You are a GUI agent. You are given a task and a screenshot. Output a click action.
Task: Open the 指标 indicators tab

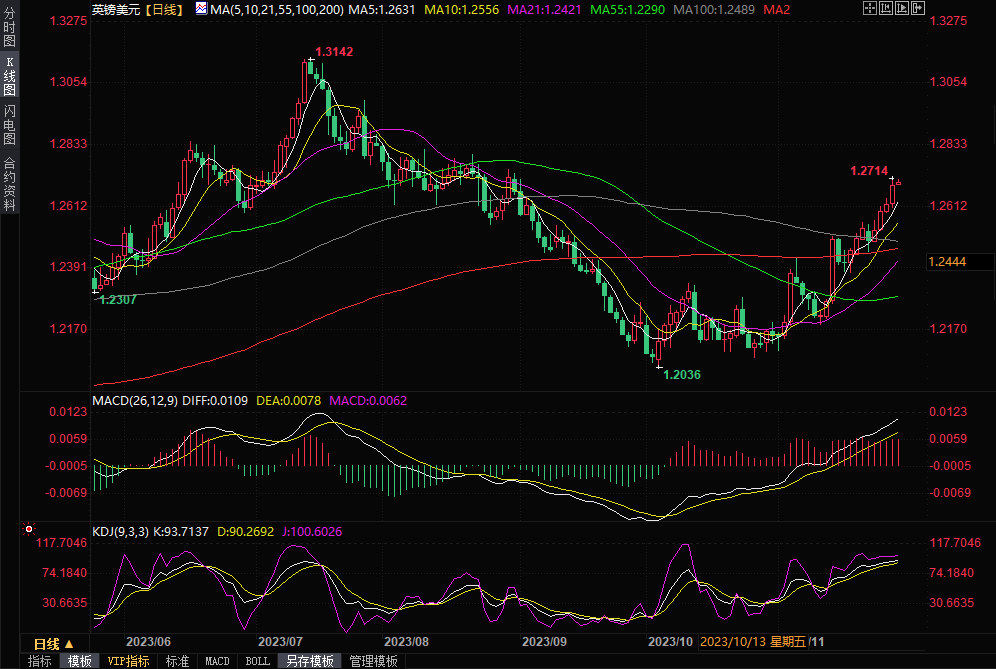click(40, 661)
